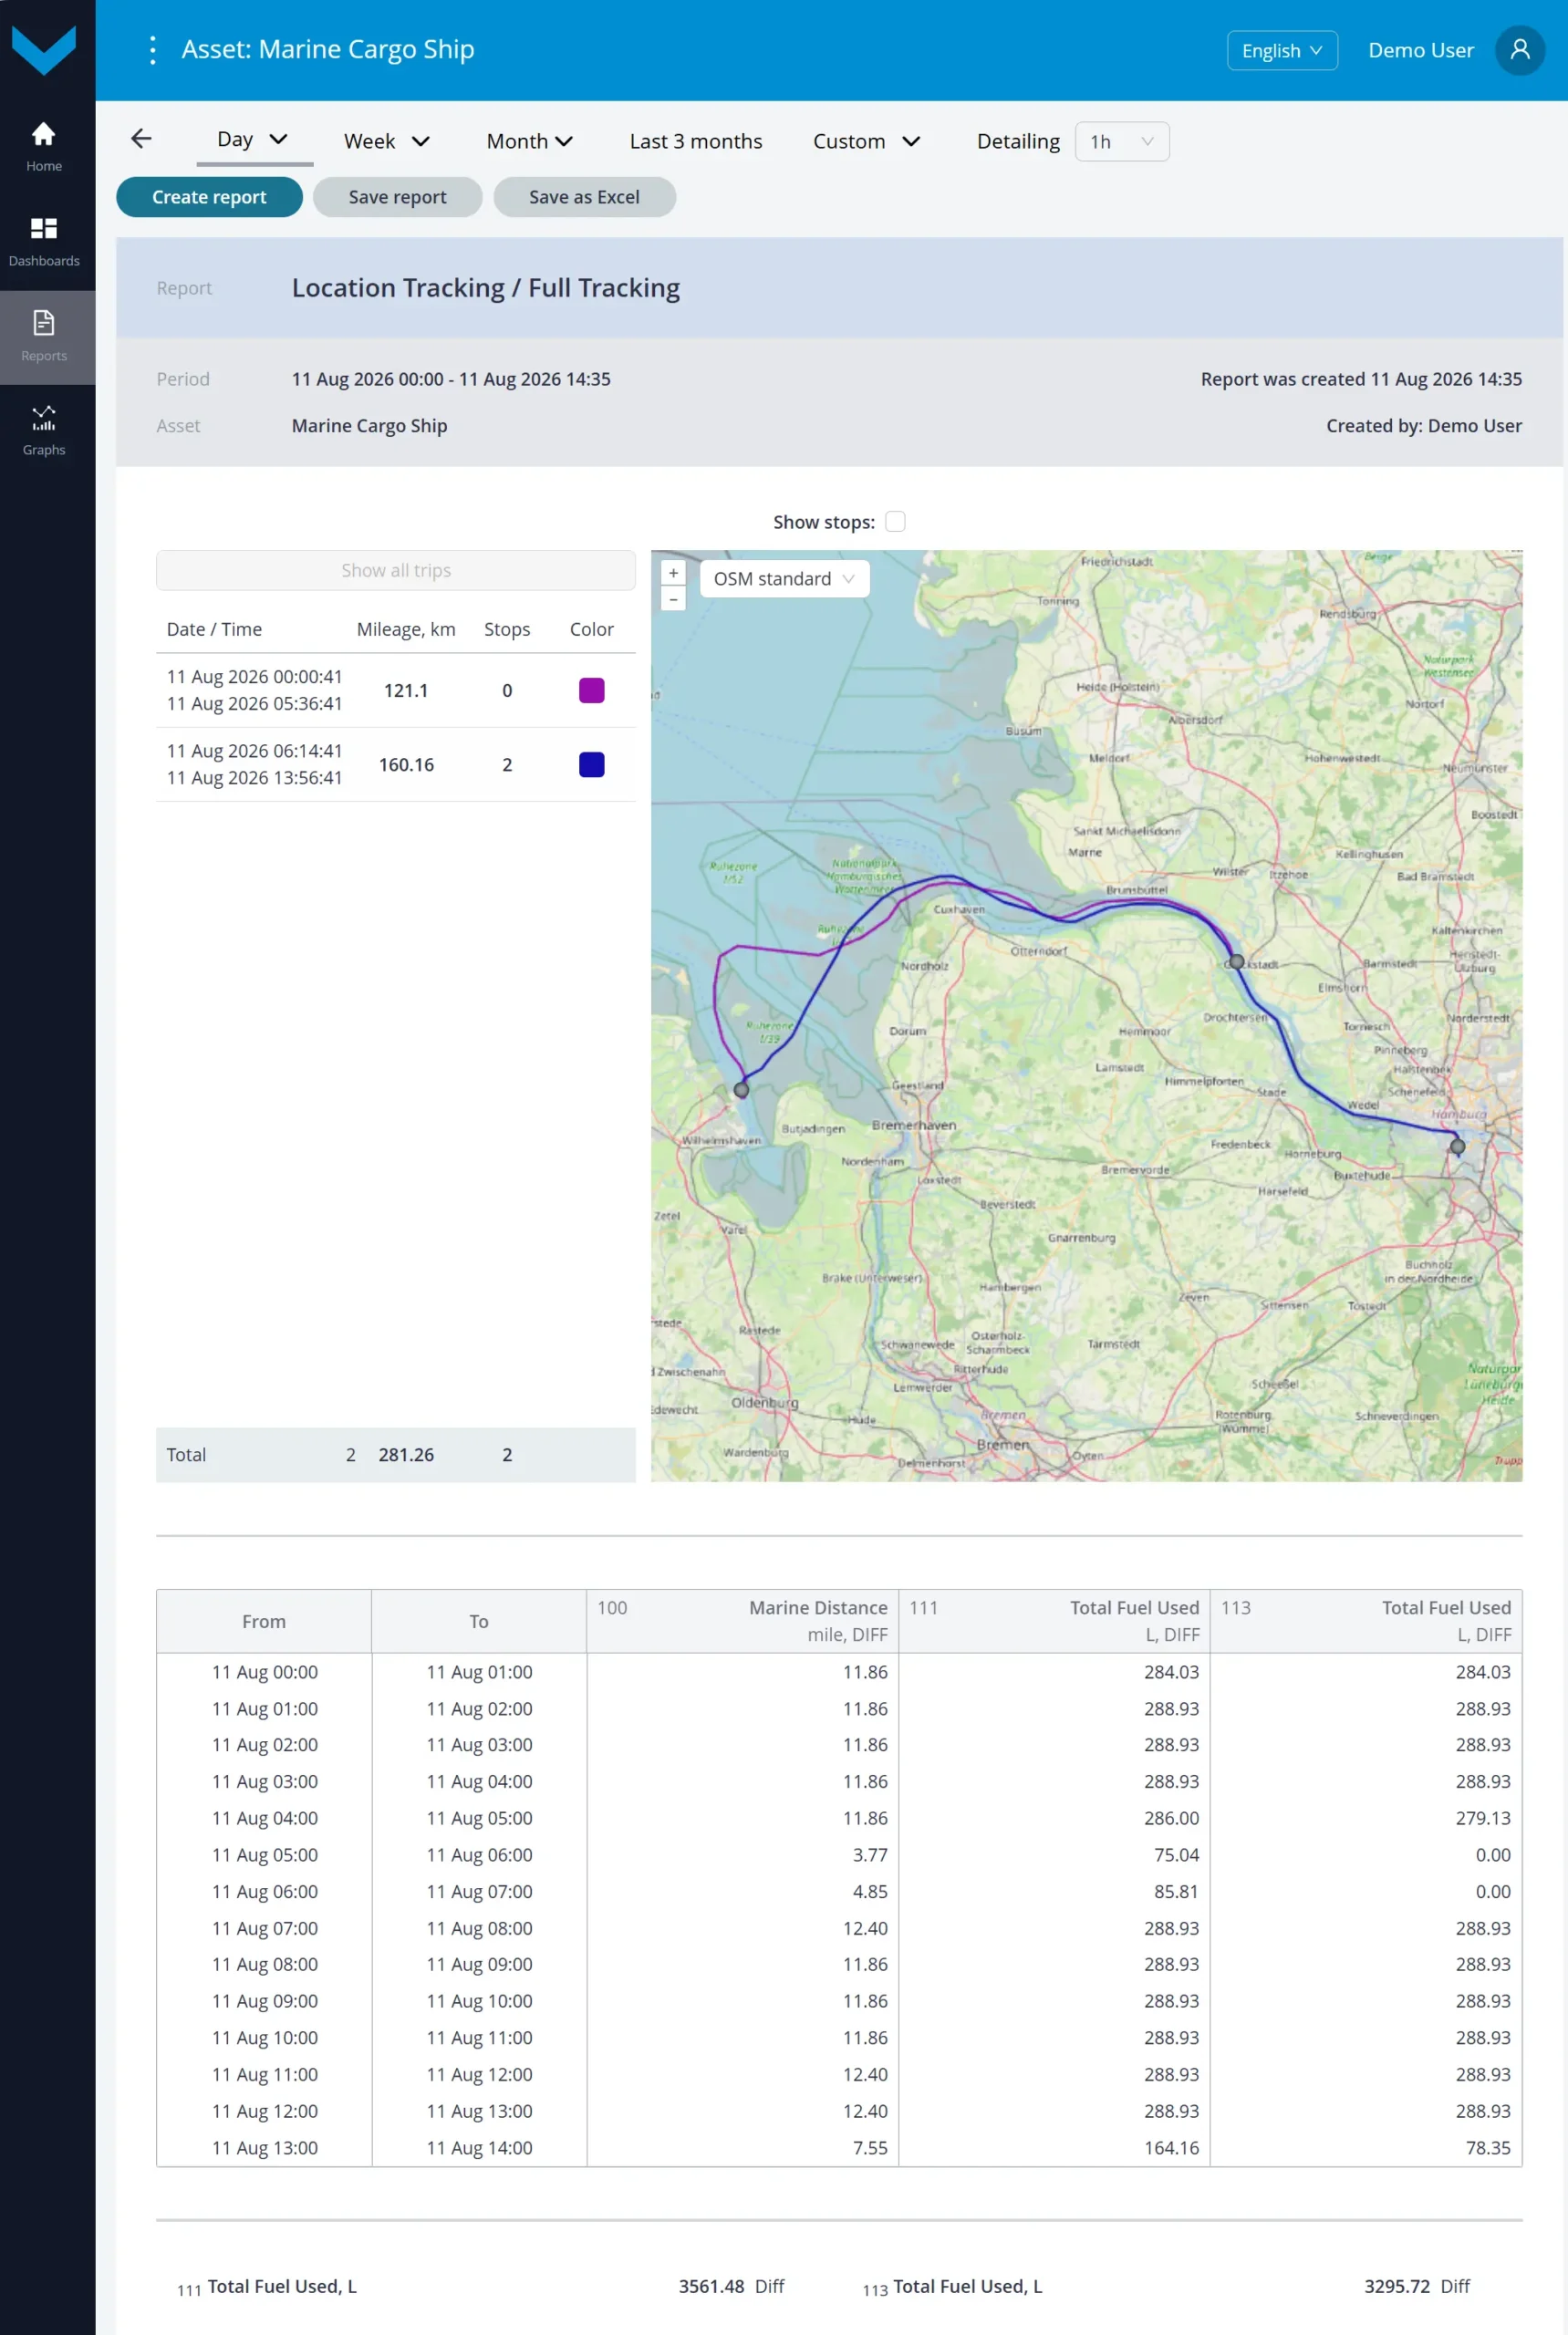Click the 4.85 marine distance cell
1568x2335 pixels.
point(869,1891)
